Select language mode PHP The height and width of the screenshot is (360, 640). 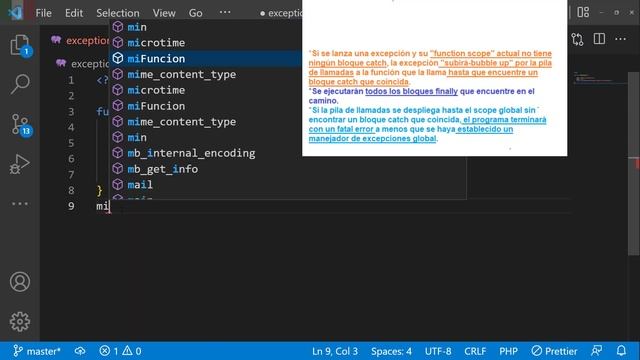click(508, 351)
